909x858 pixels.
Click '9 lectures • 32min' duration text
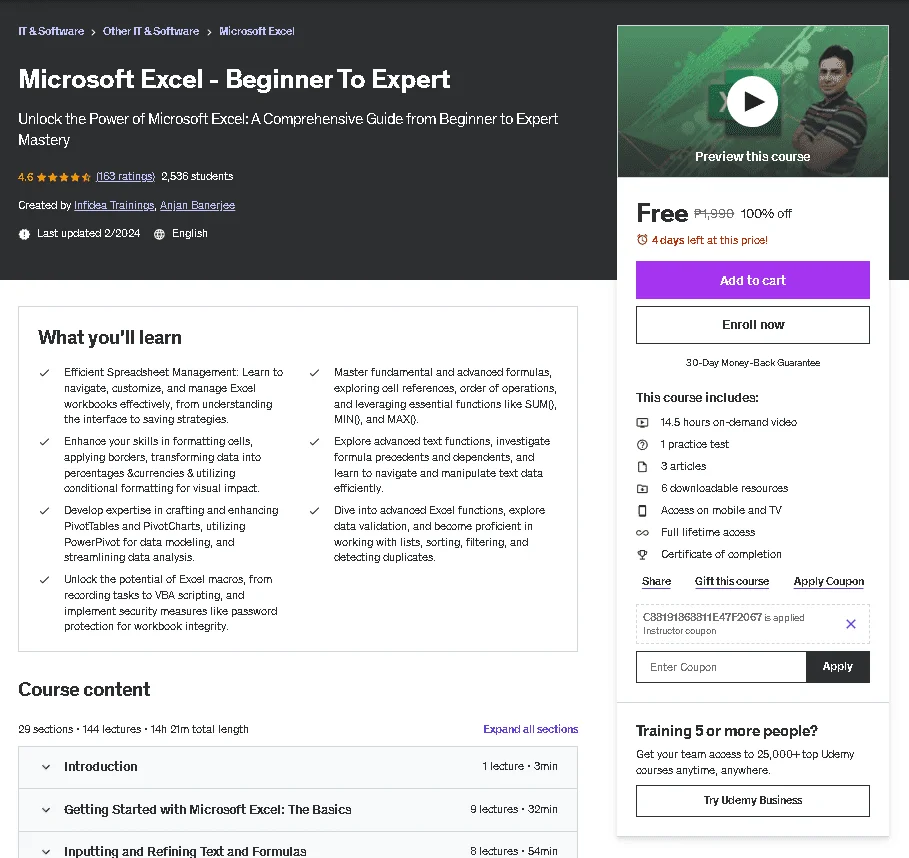click(514, 809)
